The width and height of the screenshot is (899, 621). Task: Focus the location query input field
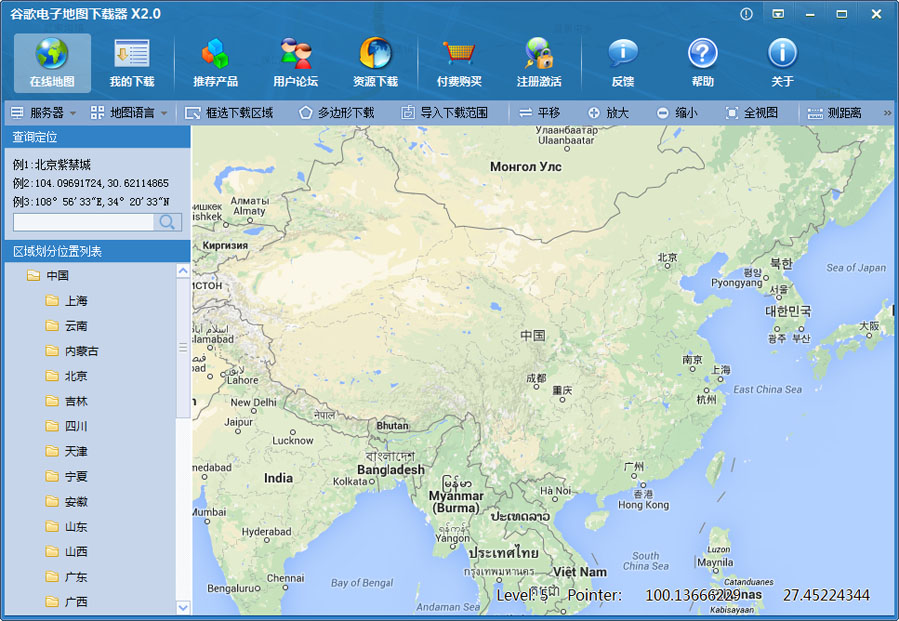coord(84,222)
